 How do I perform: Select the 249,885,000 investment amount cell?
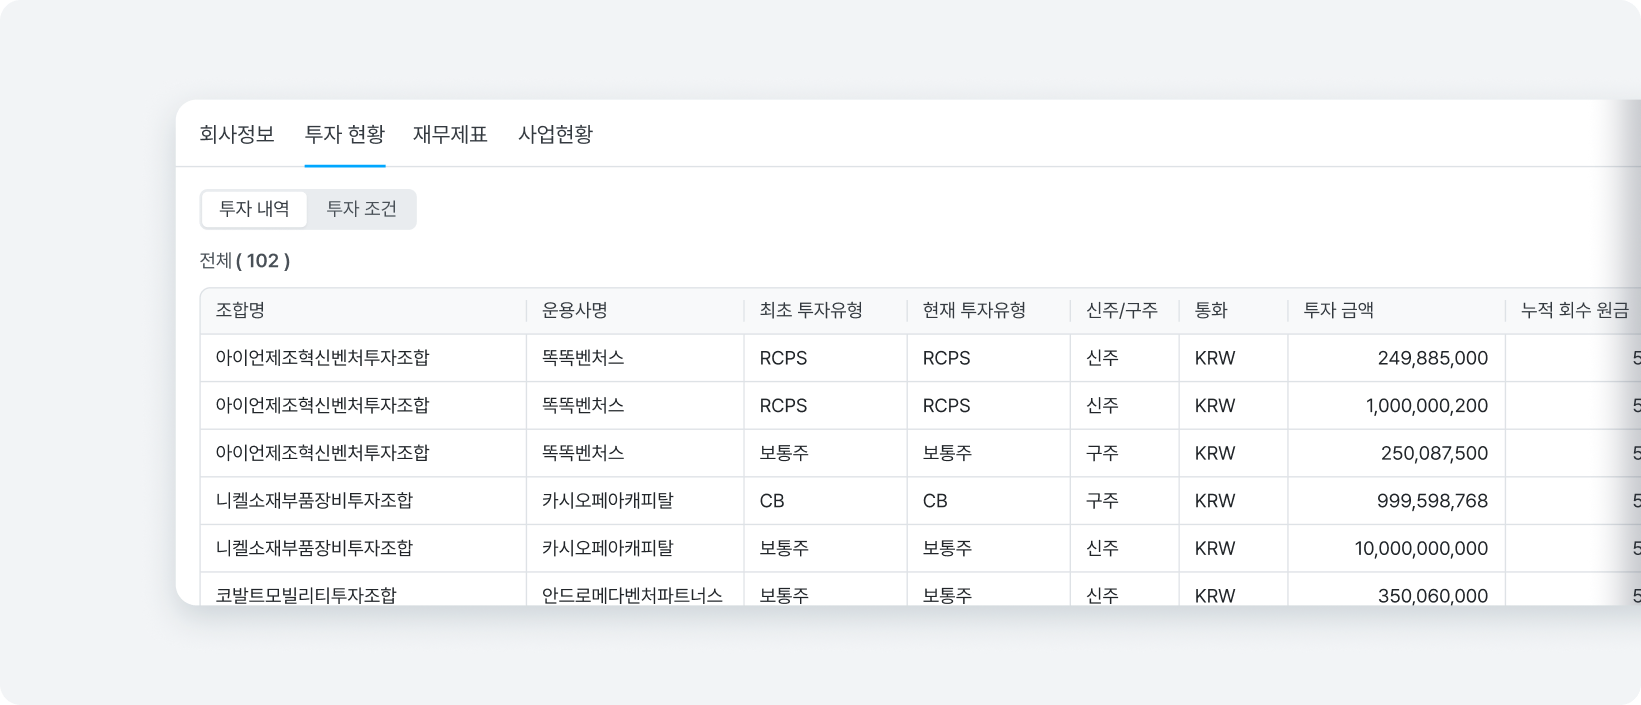[1397, 358]
